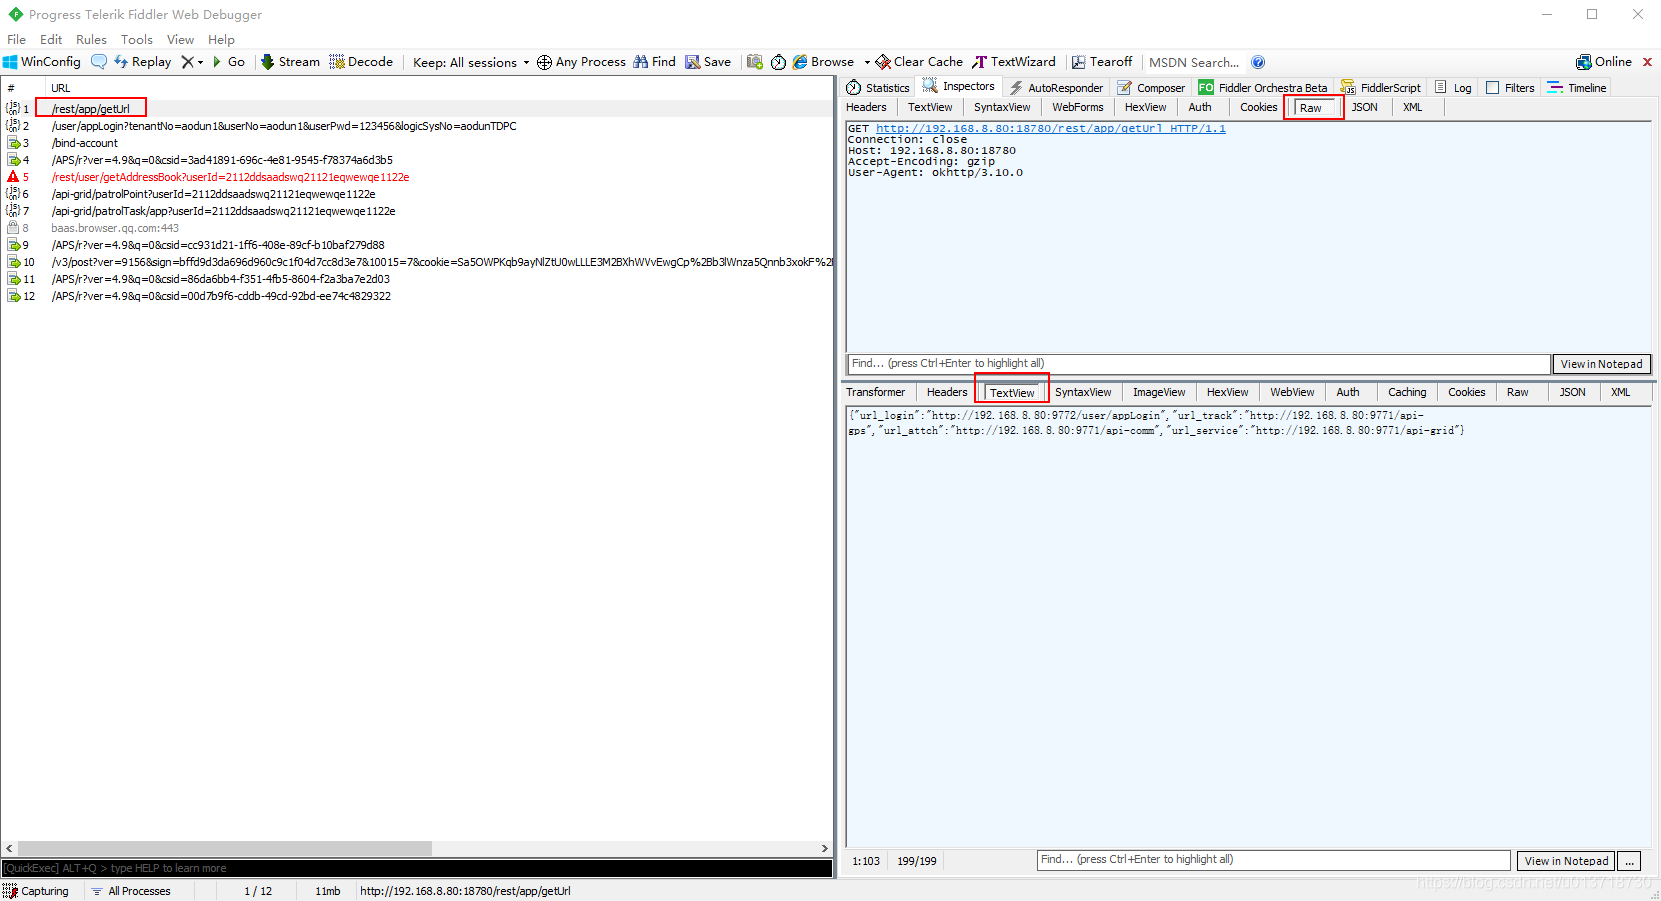Image resolution: width=1661 pixels, height=901 pixels.
Task: Open the Keep: All sessions dropdown
Action: 471,62
